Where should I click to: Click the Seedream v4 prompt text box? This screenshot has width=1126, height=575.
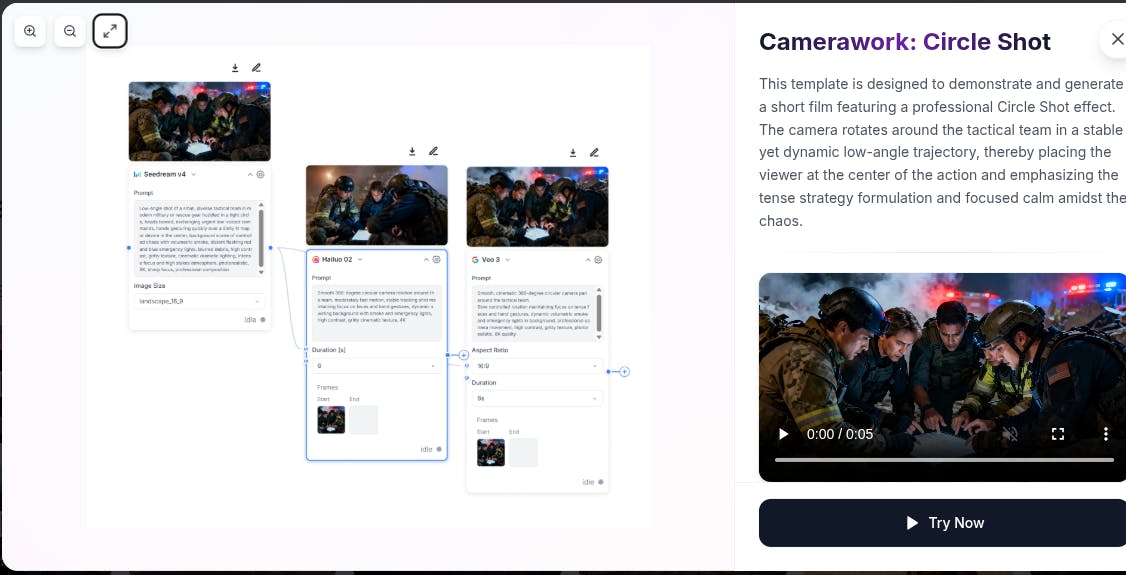coord(195,239)
